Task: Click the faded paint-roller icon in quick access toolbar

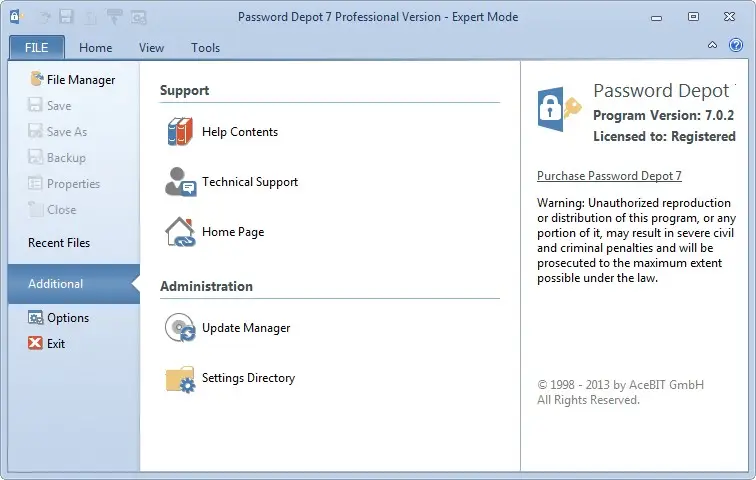Action: tap(114, 17)
